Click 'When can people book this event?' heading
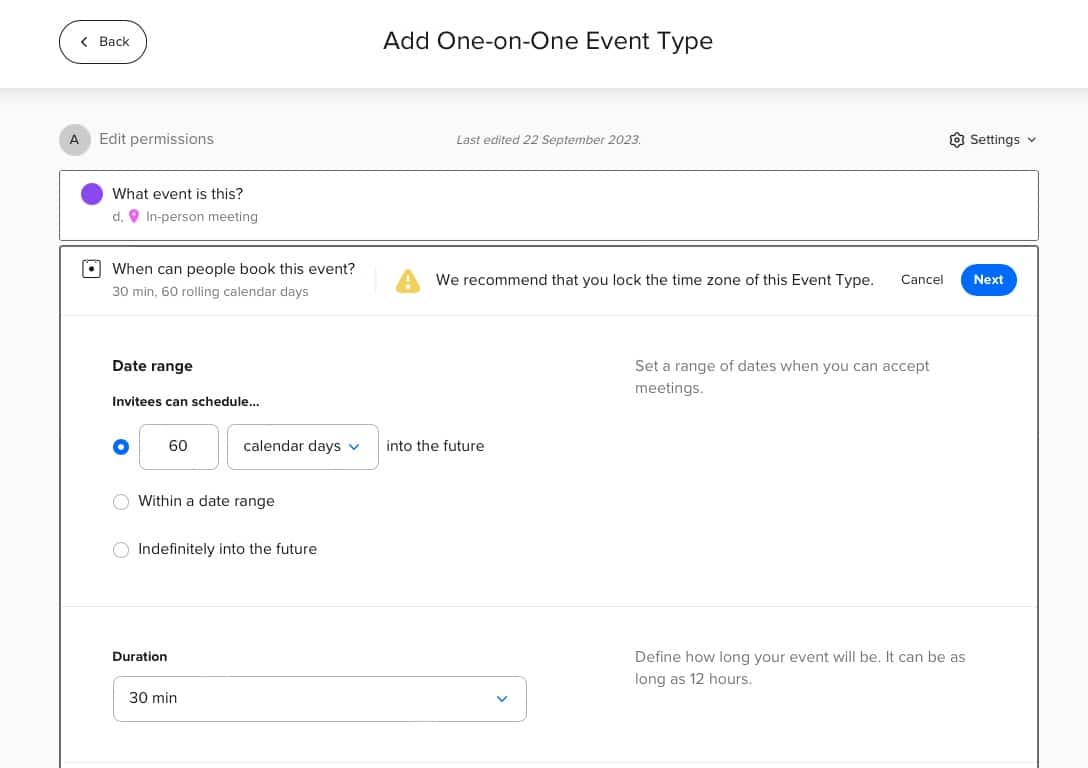The width and height of the screenshot is (1088, 768). (233, 269)
